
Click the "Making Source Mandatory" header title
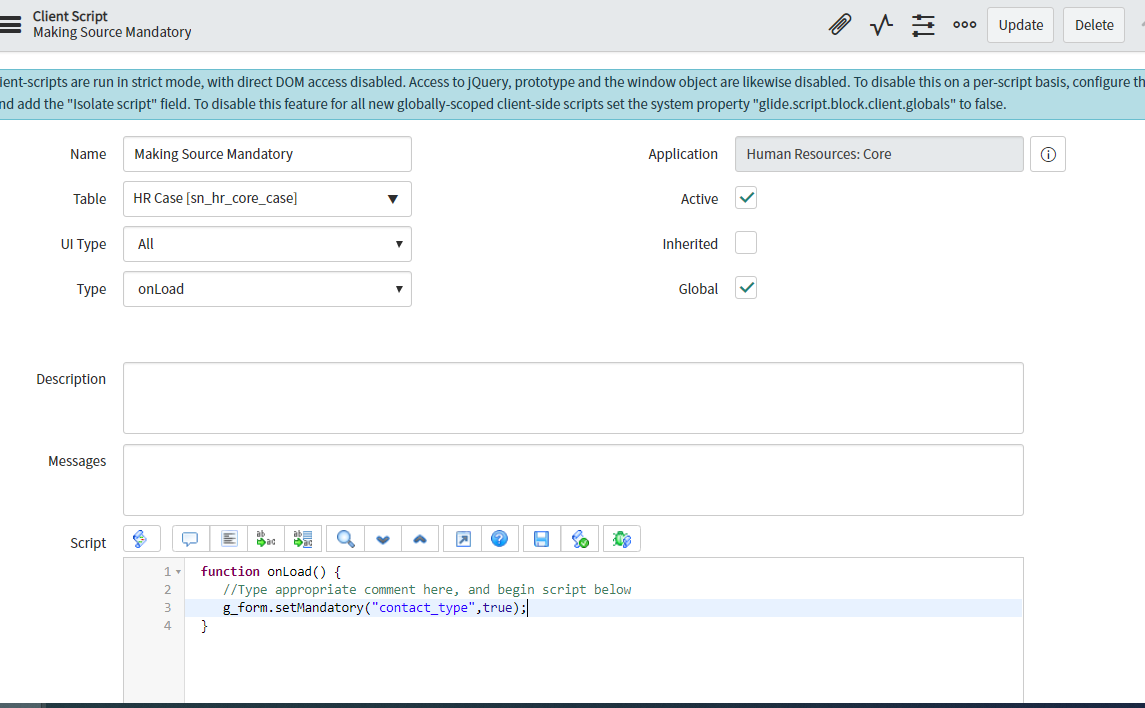pyautogui.click(x=112, y=32)
